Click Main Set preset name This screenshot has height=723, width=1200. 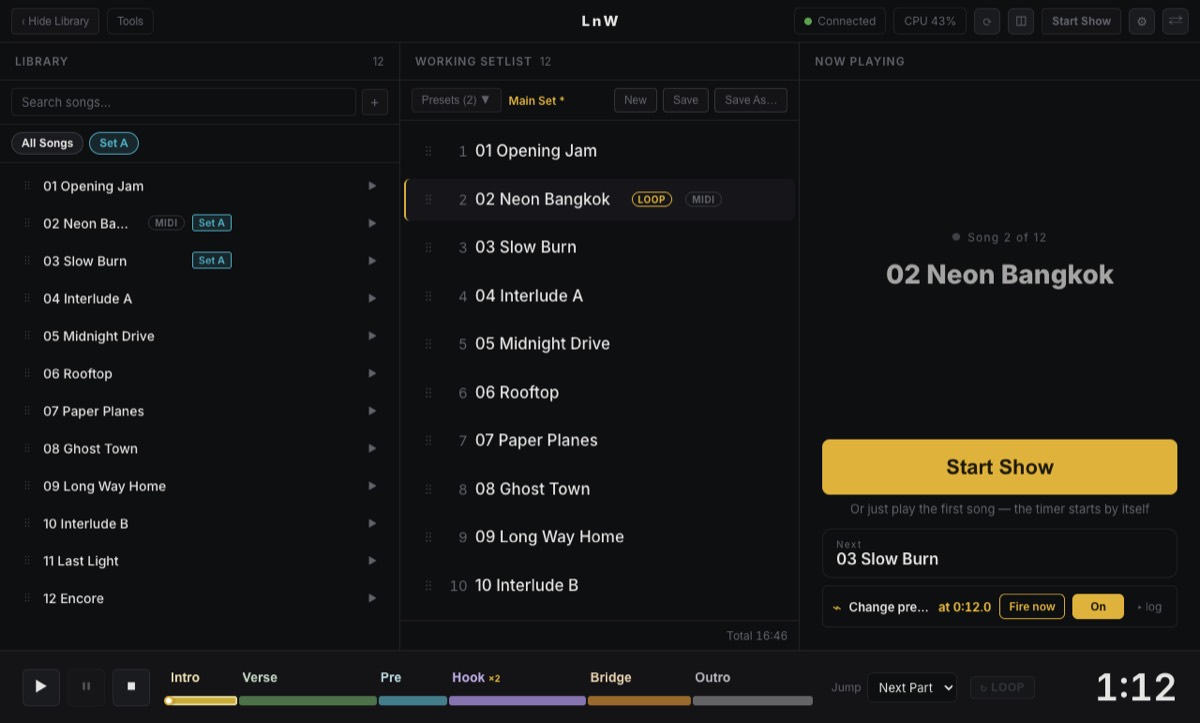click(x=536, y=100)
